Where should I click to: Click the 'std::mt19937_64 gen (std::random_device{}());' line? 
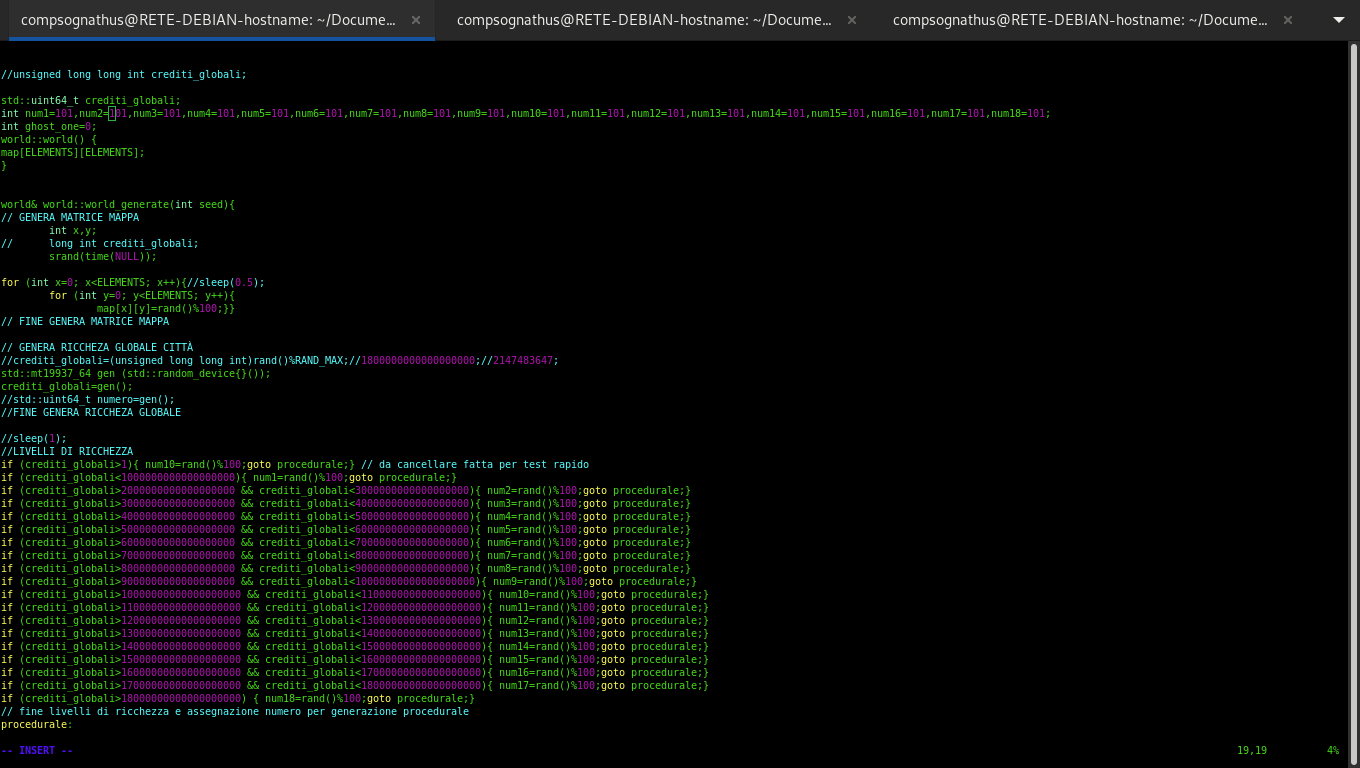click(x=136, y=373)
